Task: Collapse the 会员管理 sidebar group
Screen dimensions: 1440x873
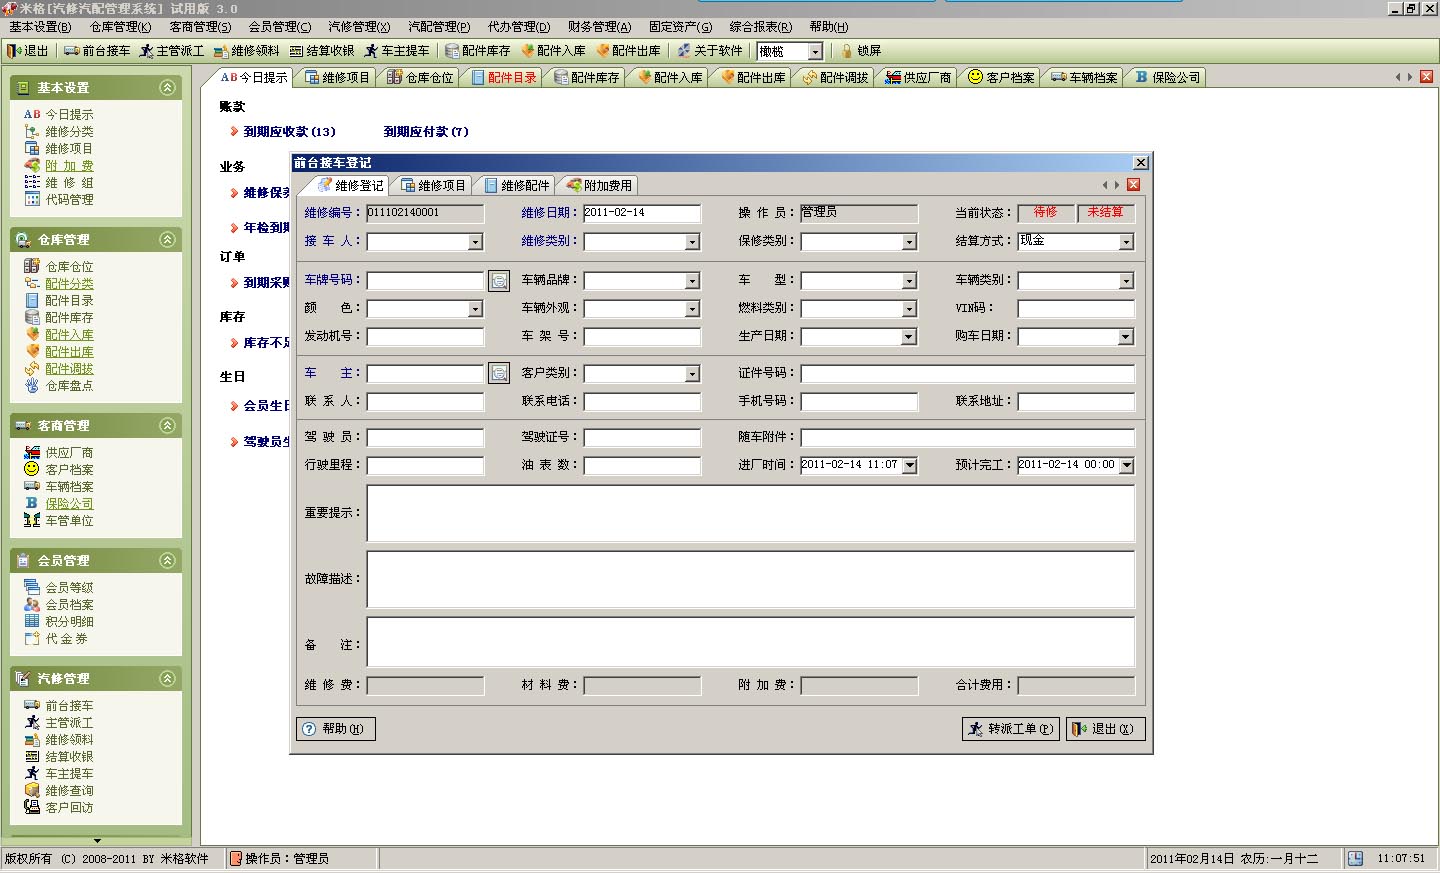Action: click(167, 561)
